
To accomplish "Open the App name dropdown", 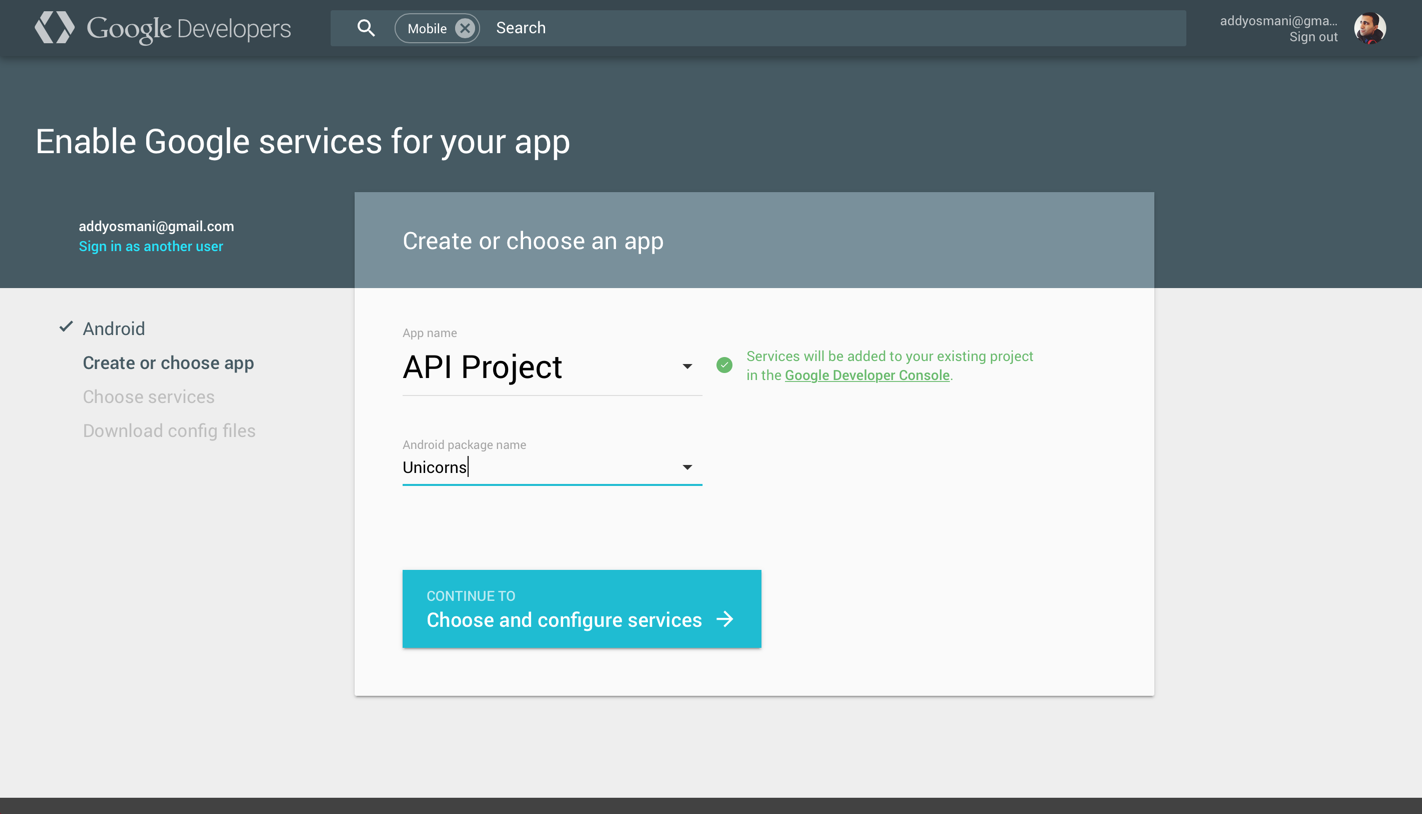I will (687, 366).
